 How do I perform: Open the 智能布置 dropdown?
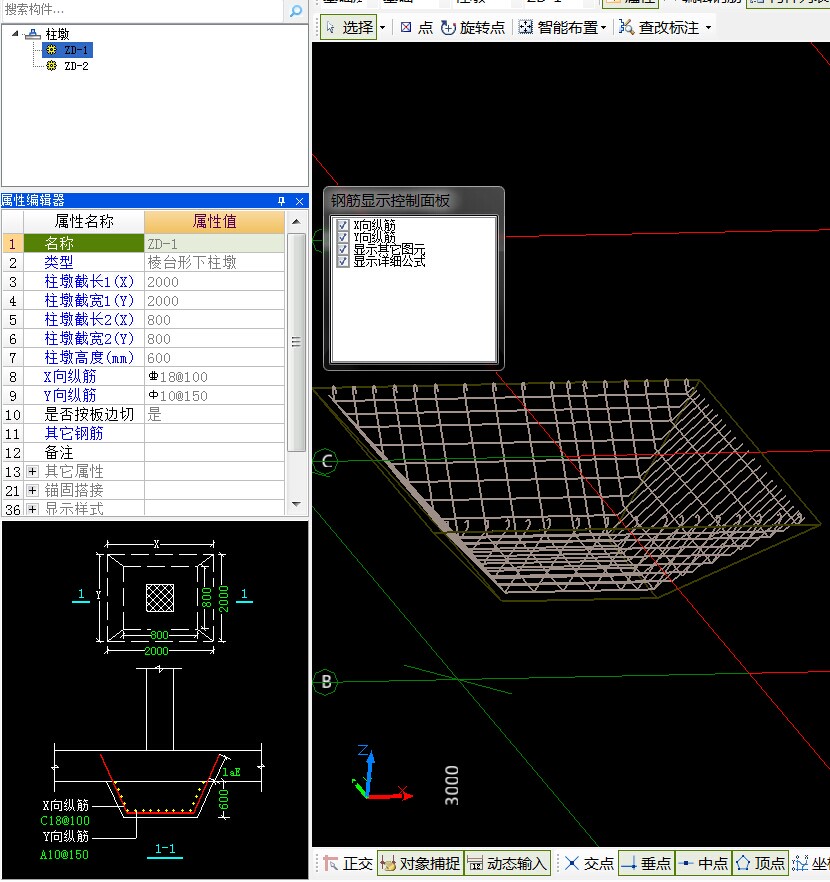click(603, 28)
